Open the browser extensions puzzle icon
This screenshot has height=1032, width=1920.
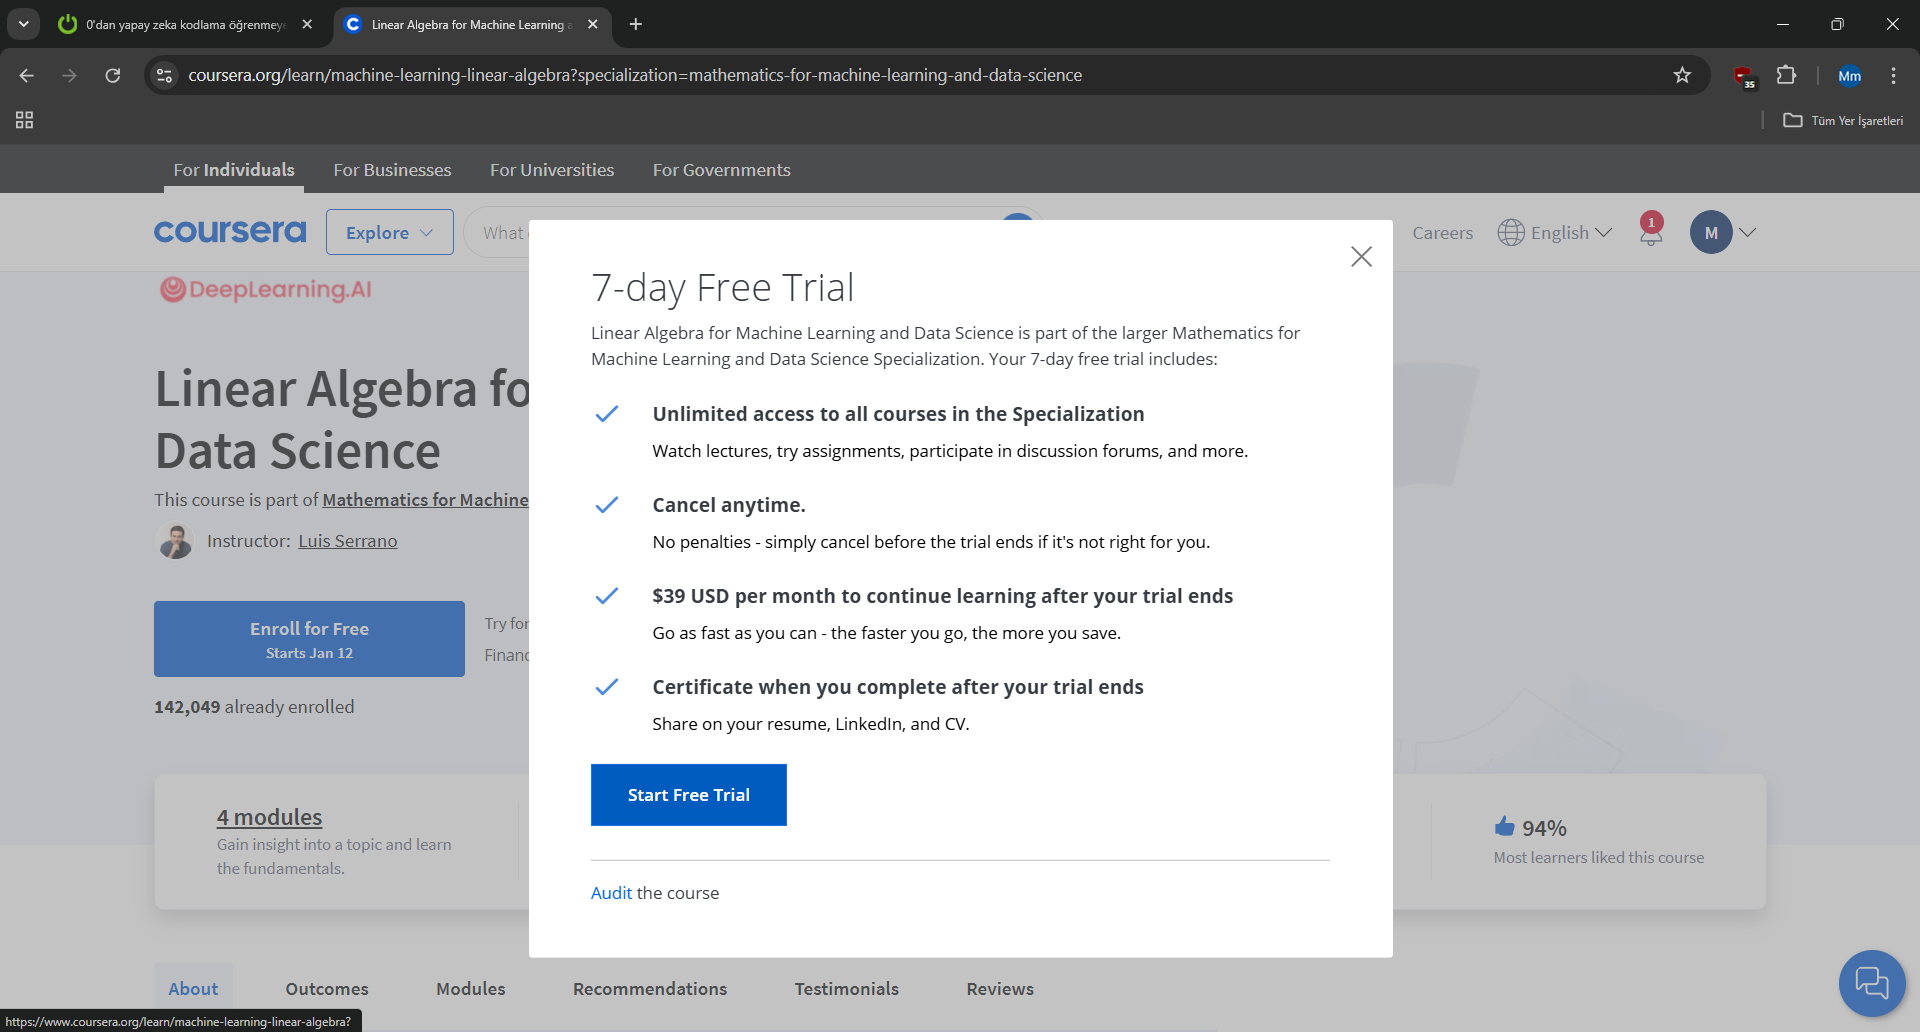tap(1786, 75)
